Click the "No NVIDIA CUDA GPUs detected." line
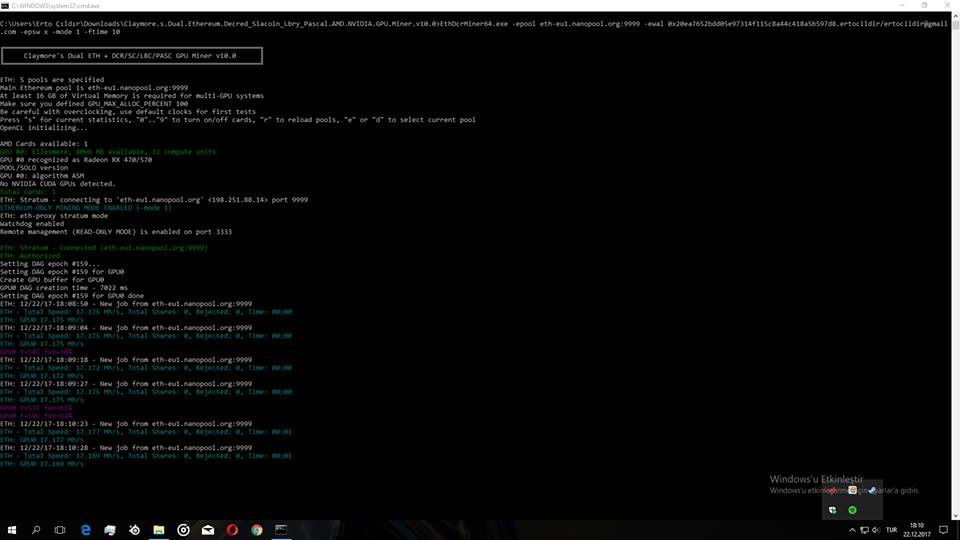The height and width of the screenshot is (540, 960). [x=58, y=184]
